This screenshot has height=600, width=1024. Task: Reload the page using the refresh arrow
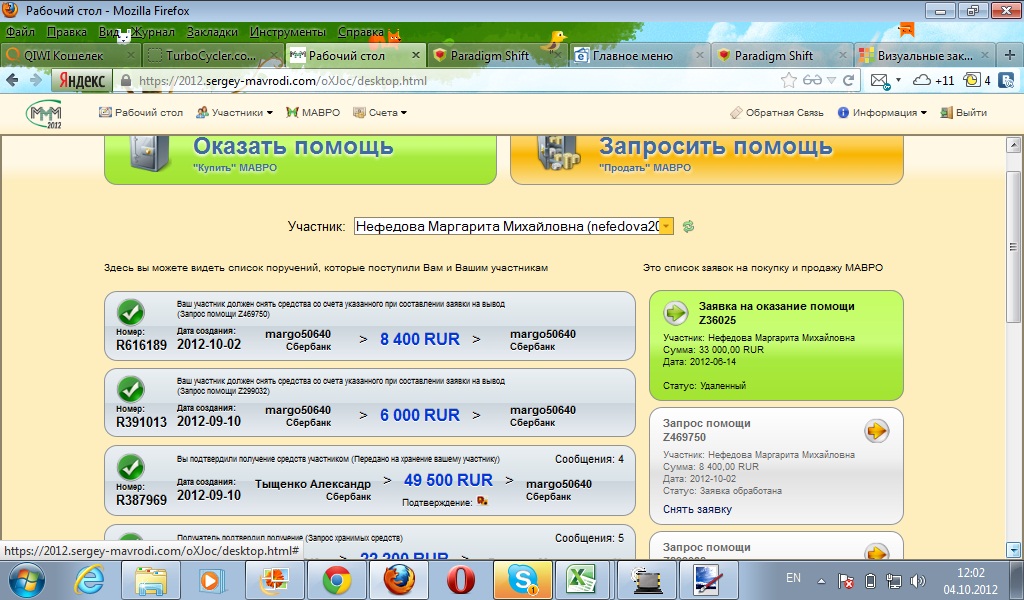[x=848, y=80]
